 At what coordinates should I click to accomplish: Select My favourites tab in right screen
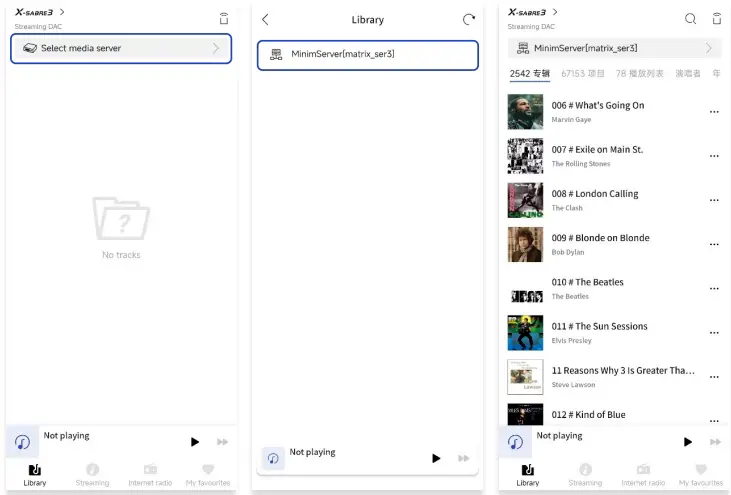(701, 475)
